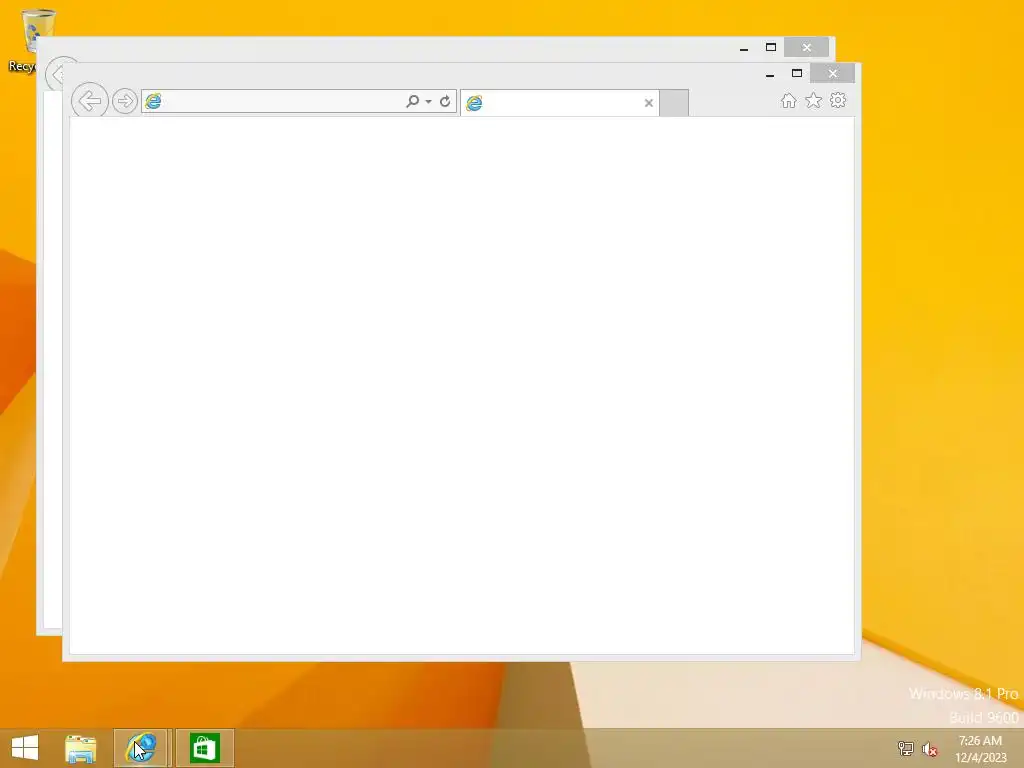Close the front Internet Explorer window

click(833, 73)
